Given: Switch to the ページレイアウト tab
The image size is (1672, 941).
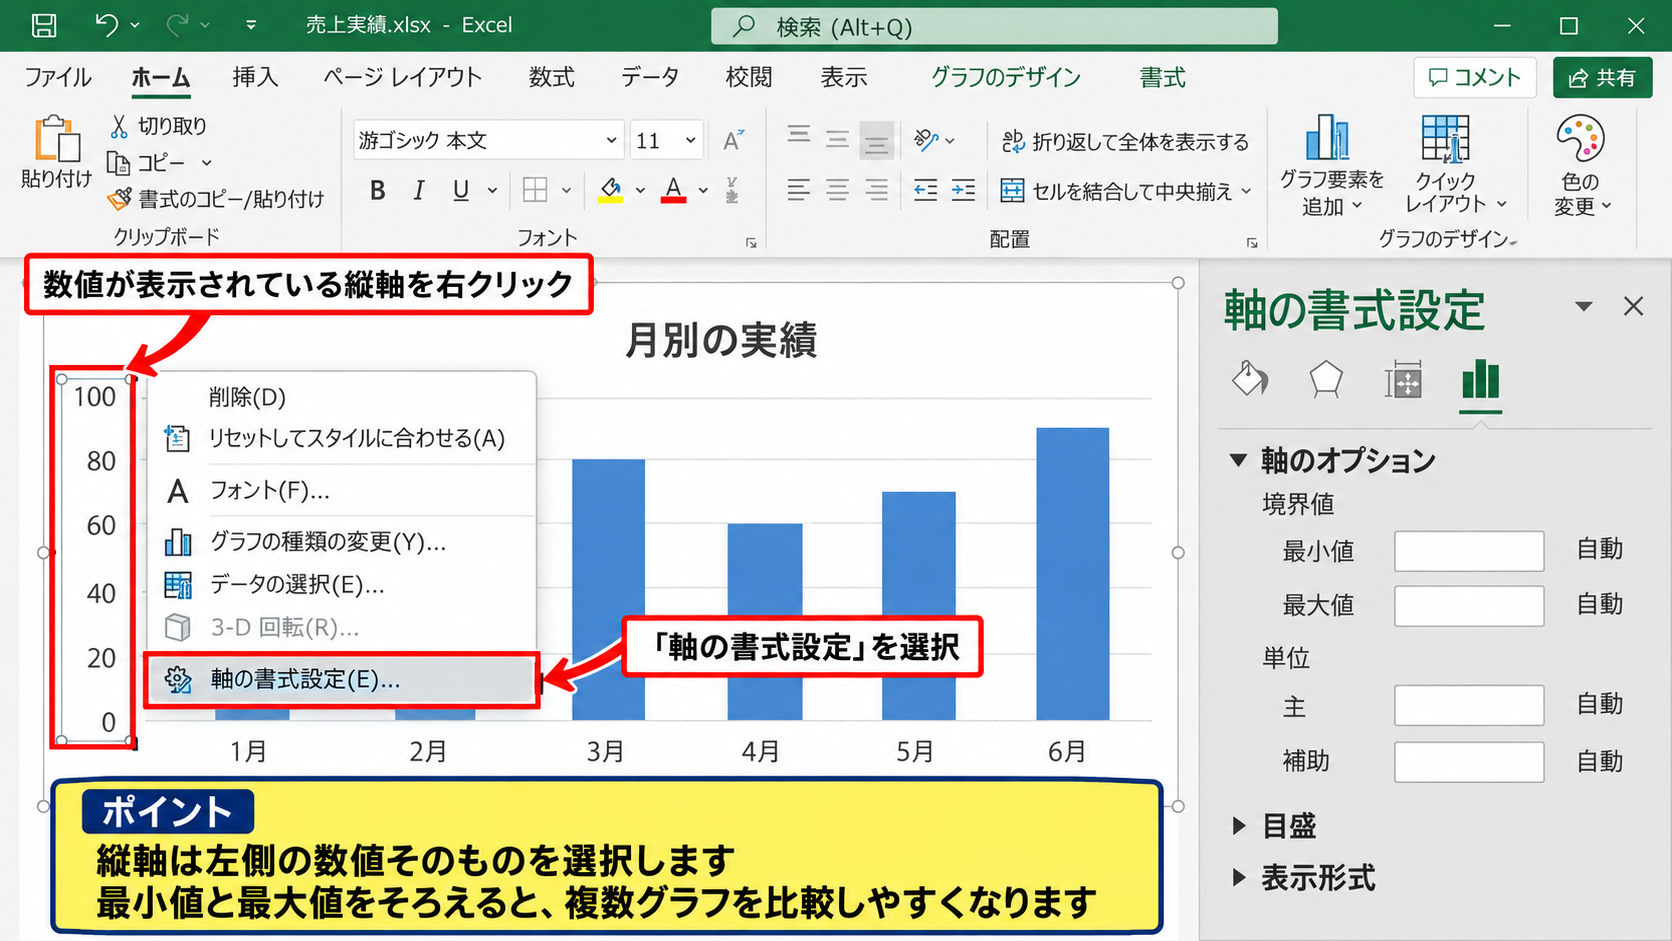Looking at the screenshot, I should tap(402, 78).
